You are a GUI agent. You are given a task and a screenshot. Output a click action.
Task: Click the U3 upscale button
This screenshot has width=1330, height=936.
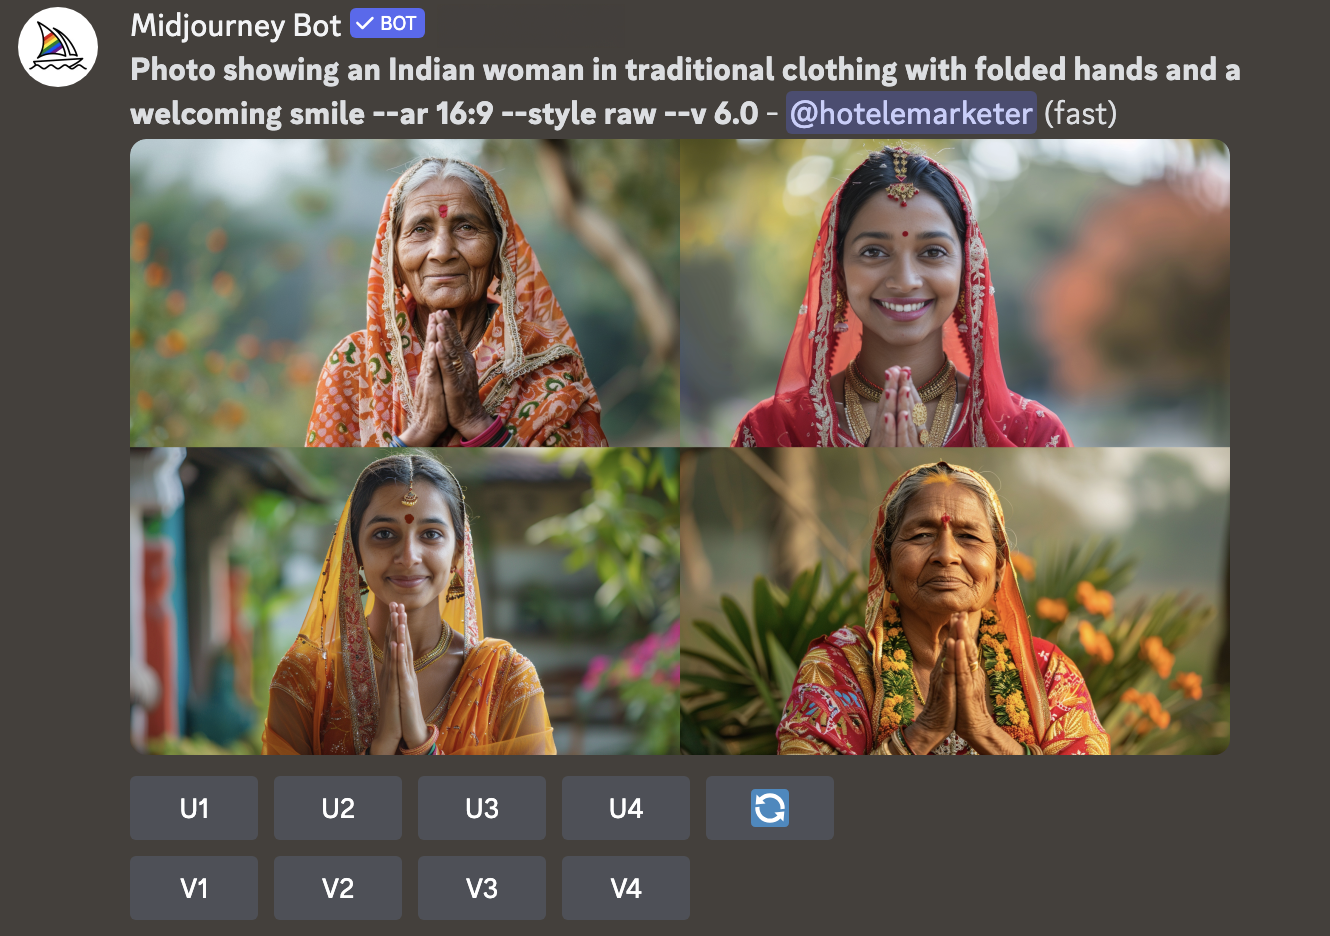482,808
